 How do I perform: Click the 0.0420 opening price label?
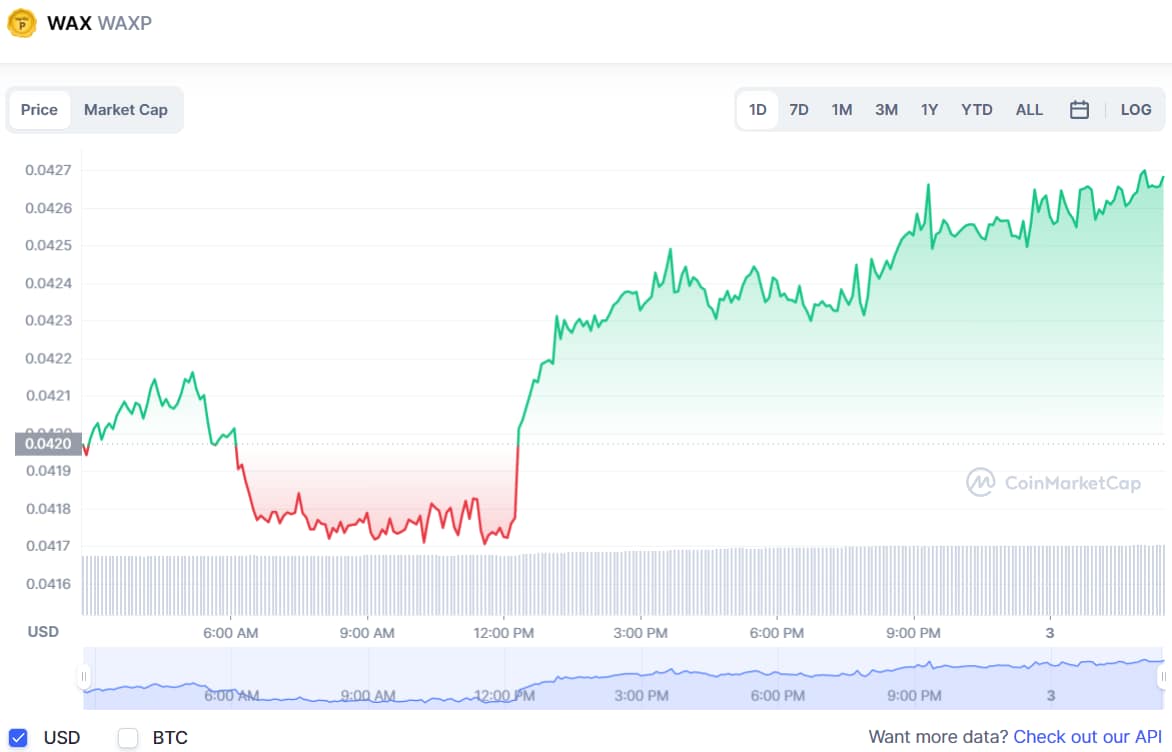tap(48, 444)
